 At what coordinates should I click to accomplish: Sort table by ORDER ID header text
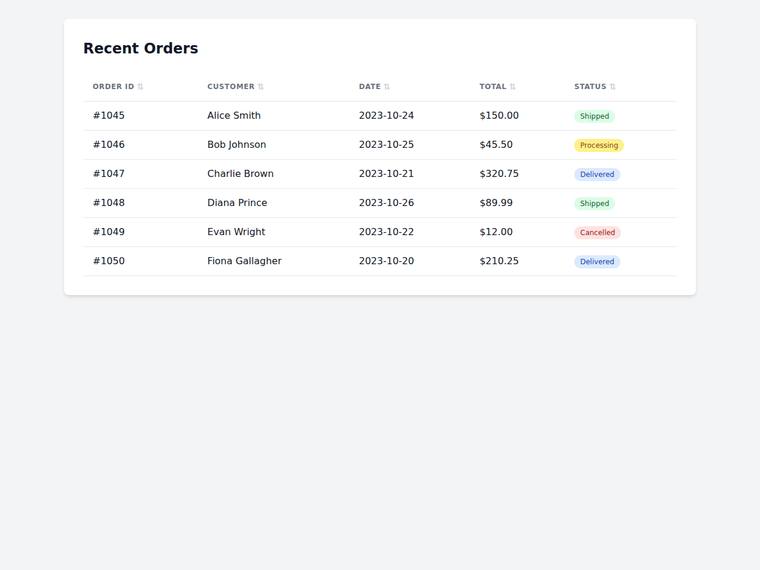click(113, 87)
